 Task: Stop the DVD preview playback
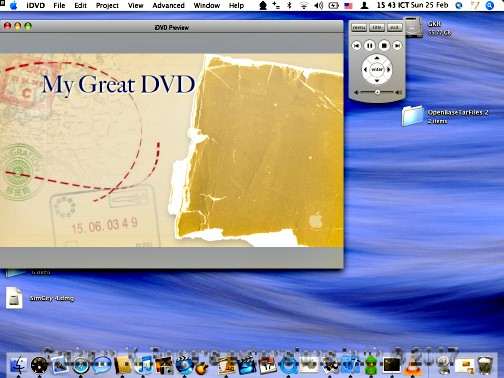pos(384,45)
